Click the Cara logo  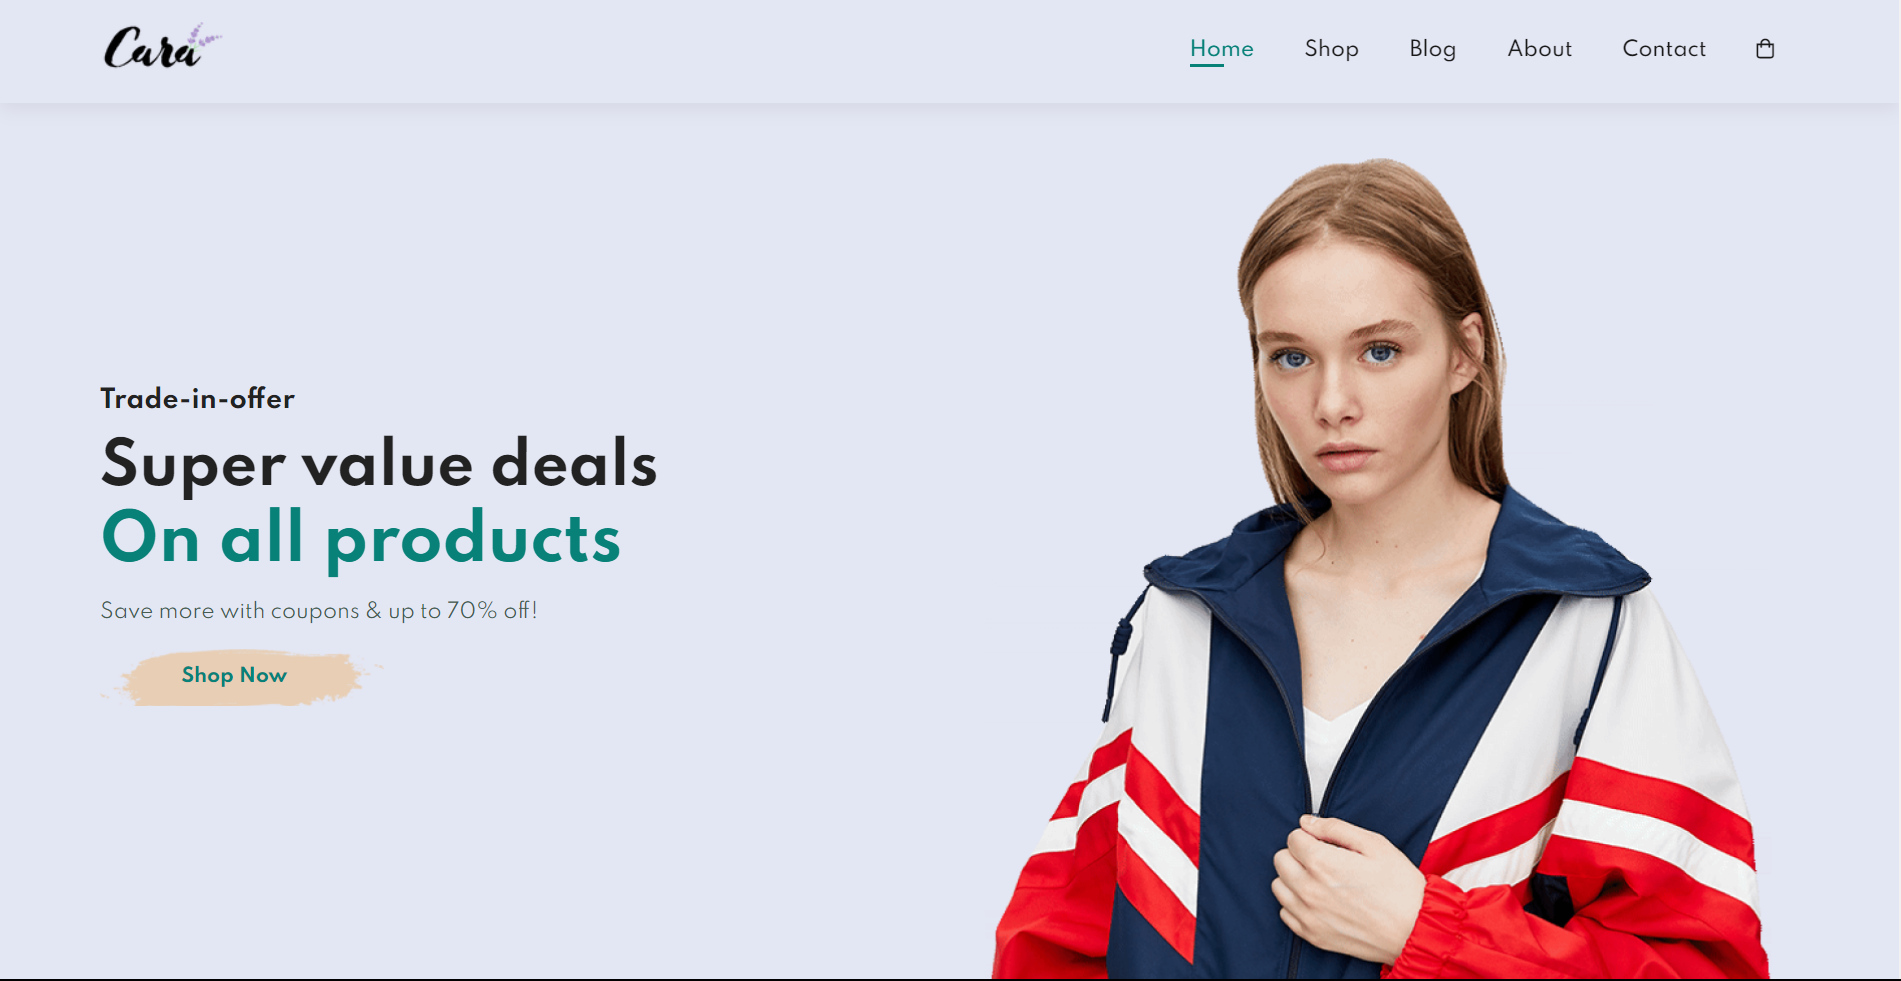click(x=162, y=47)
